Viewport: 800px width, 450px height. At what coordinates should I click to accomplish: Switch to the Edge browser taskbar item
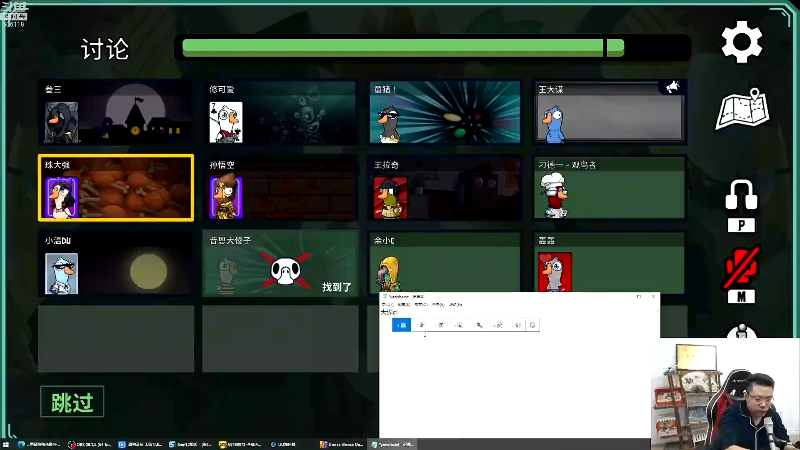(x=39, y=444)
